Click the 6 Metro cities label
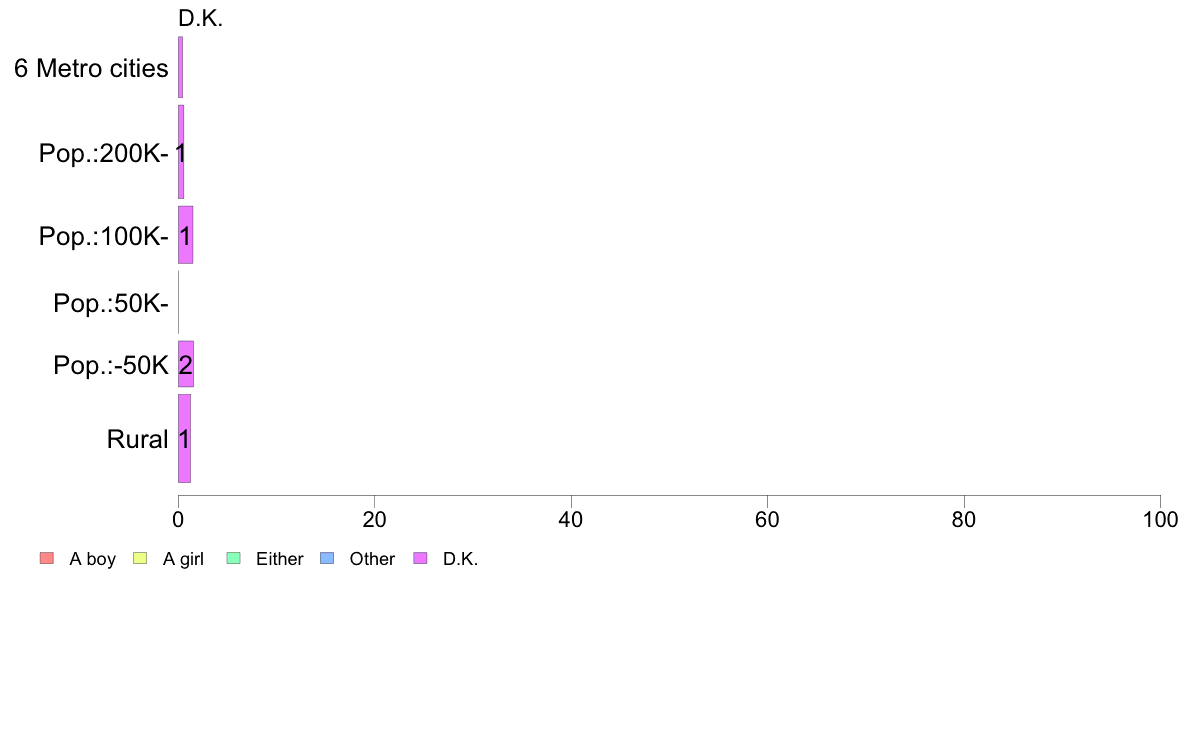The height and width of the screenshot is (736, 1188). pyautogui.click(x=91, y=68)
